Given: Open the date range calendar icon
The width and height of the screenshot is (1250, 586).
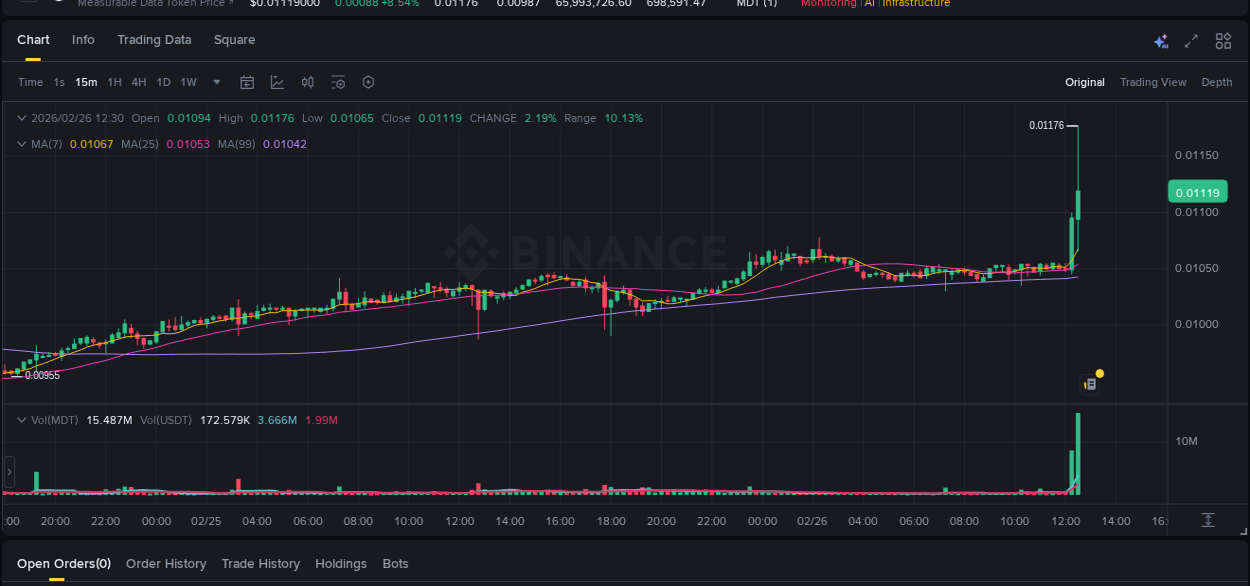Looking at the screenshot, I should click(247, 82).
